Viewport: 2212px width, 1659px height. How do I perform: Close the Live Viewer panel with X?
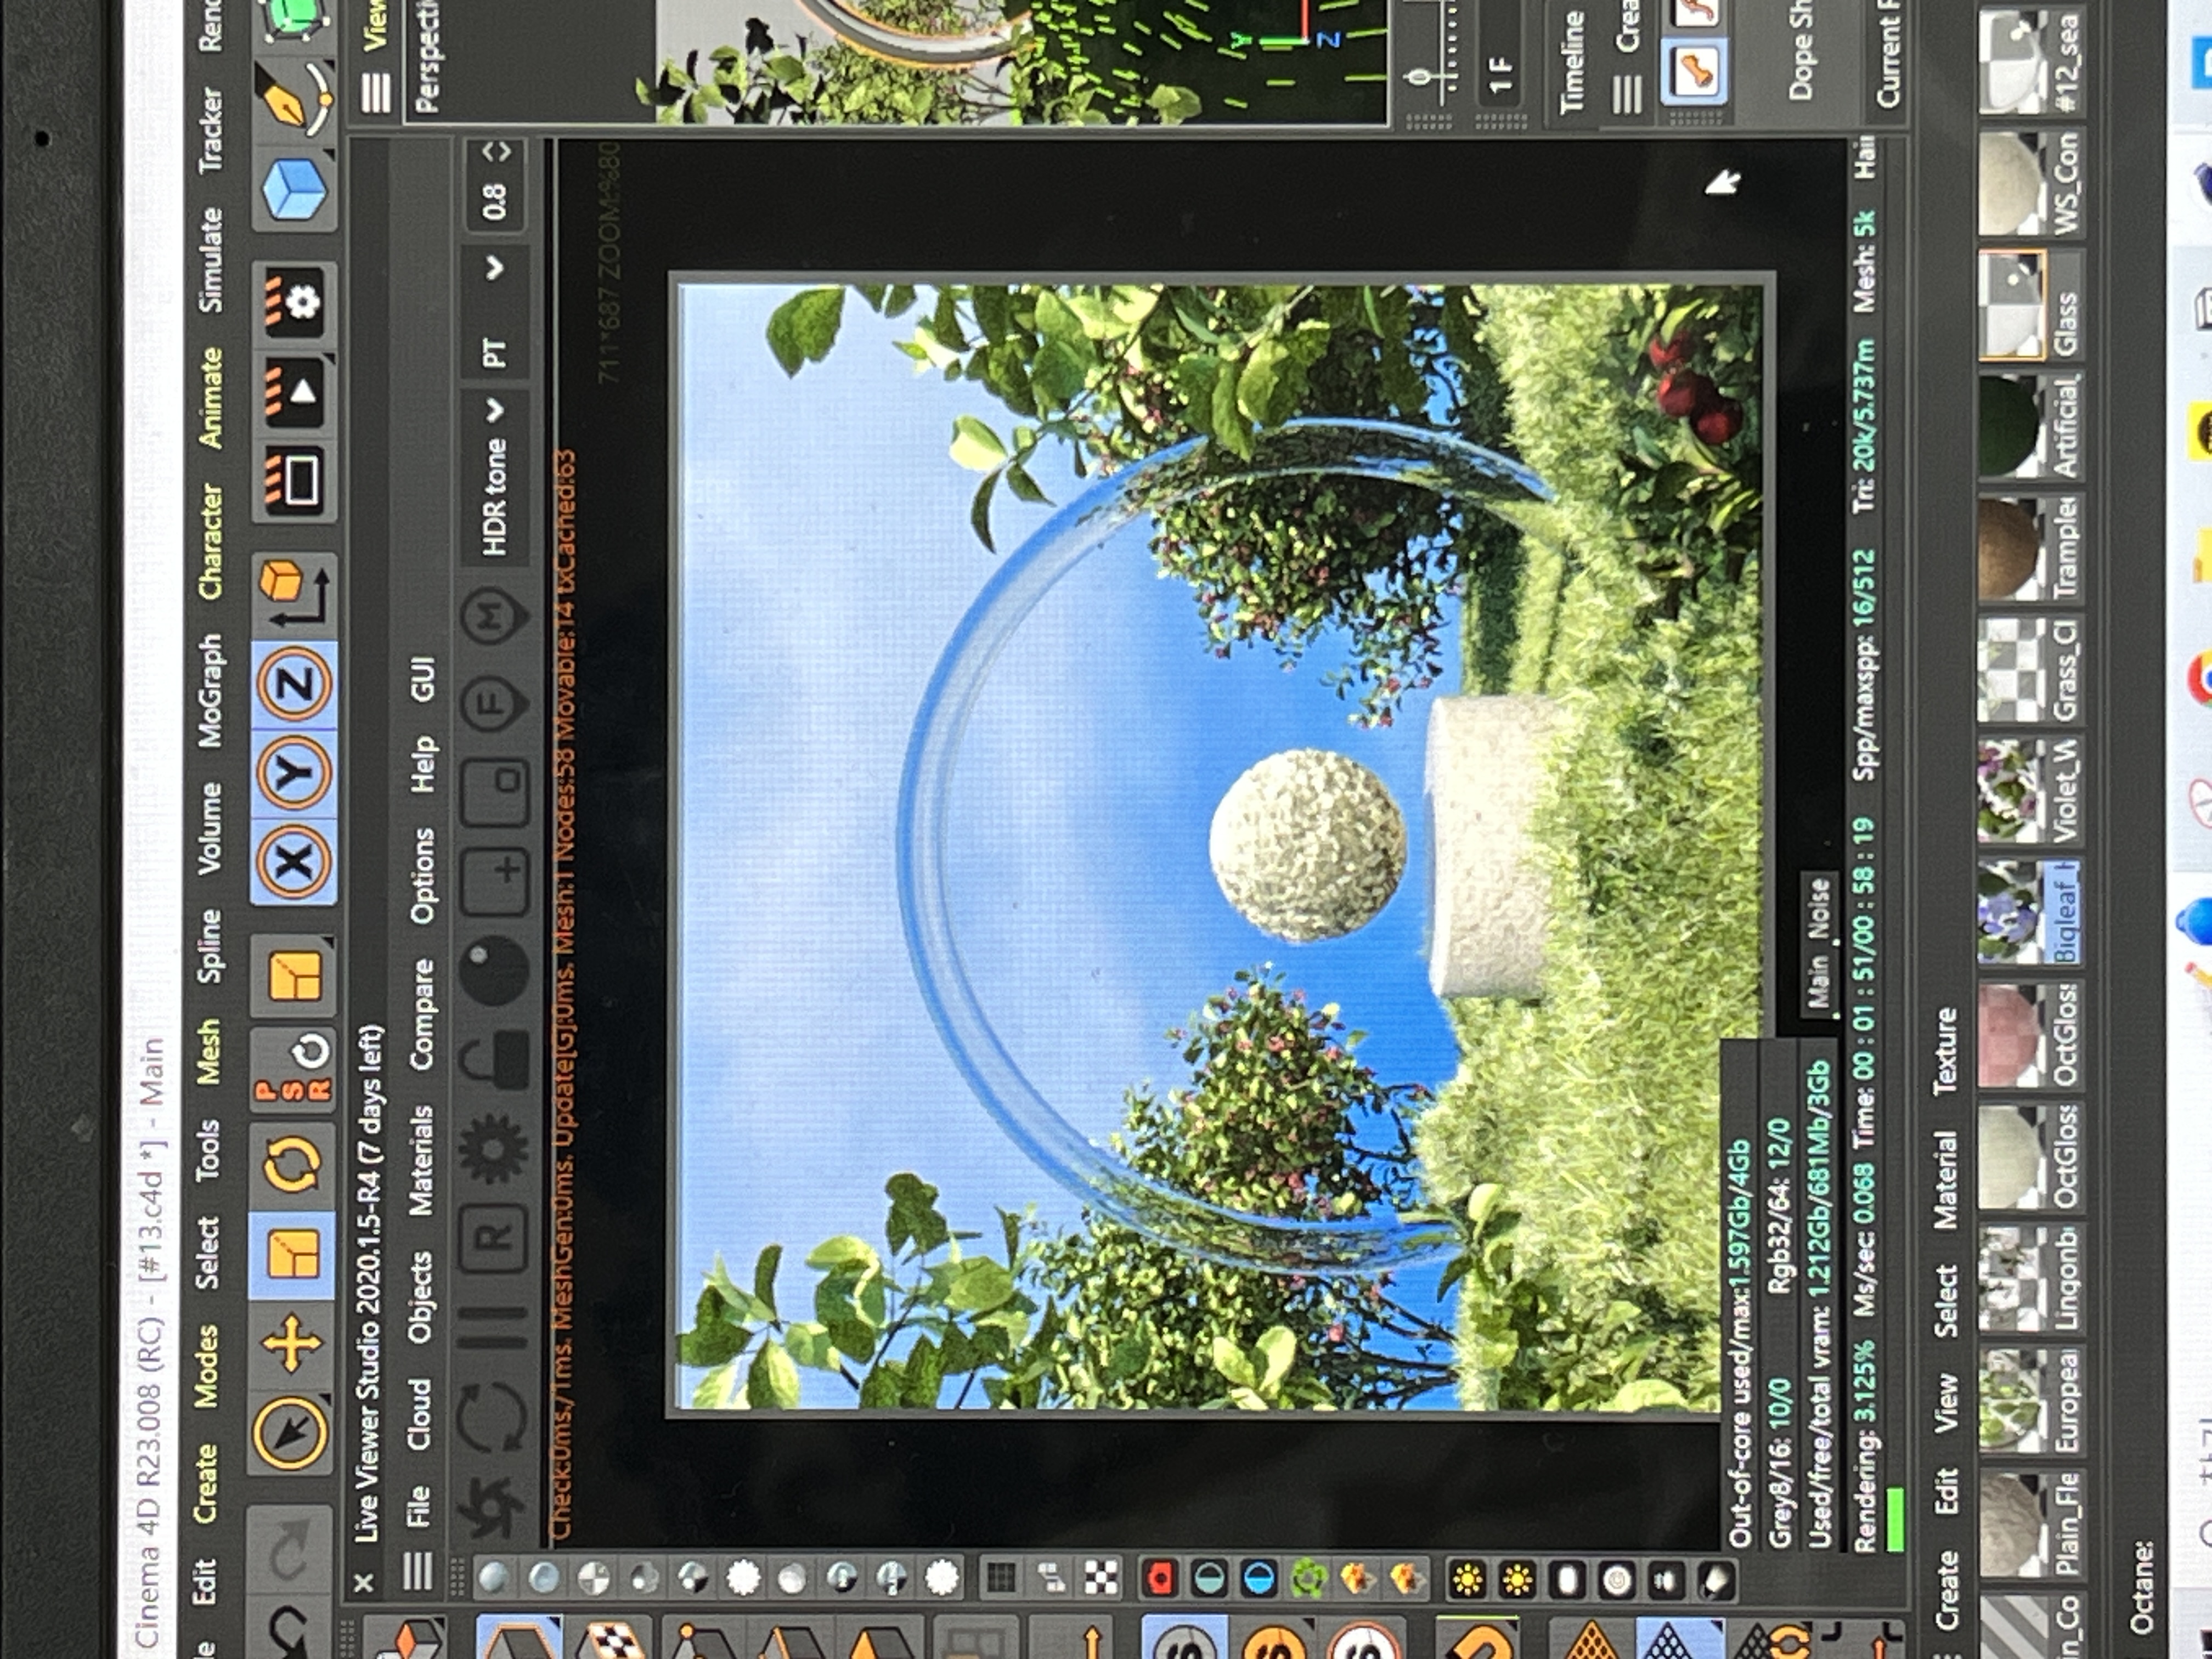click(x=364, y=1582)
